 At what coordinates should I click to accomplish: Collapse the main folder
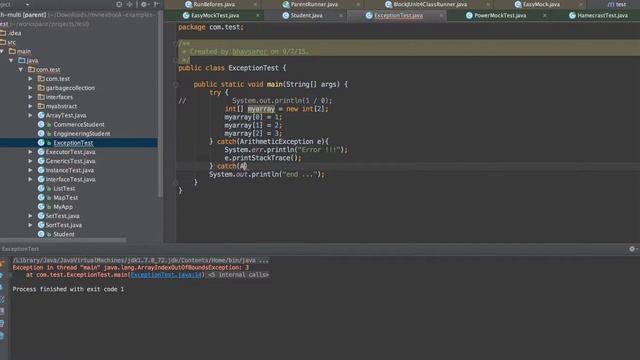pos(2,51)
